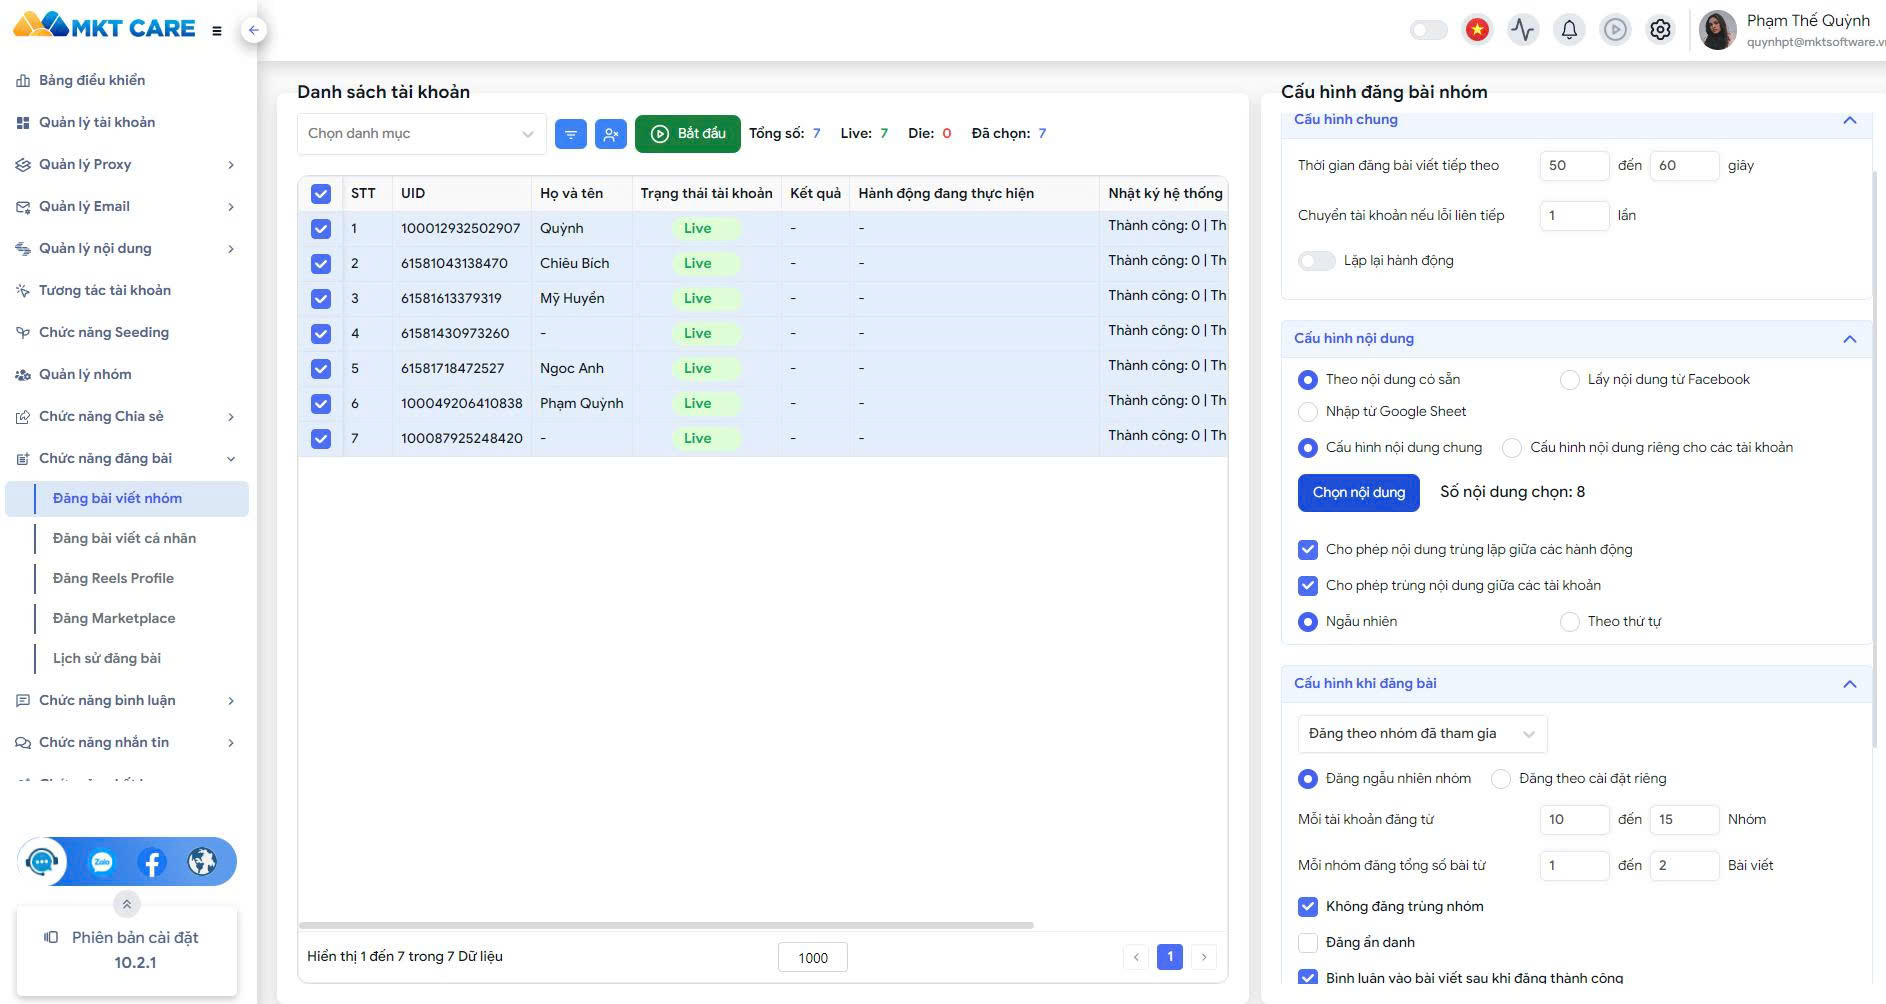Check the Đăng ẩn danh checkbox

(1308, 943)
